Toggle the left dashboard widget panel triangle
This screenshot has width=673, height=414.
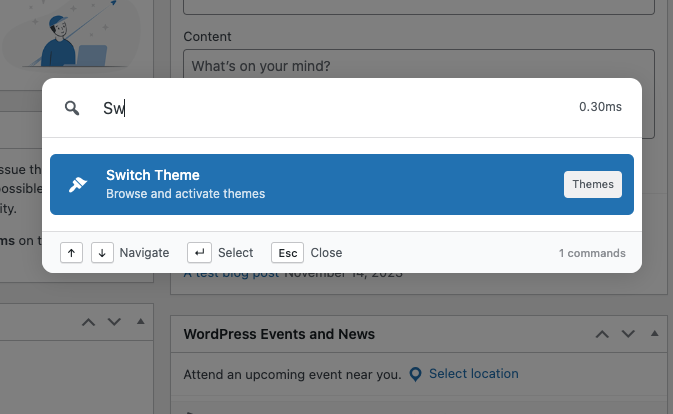140,321
